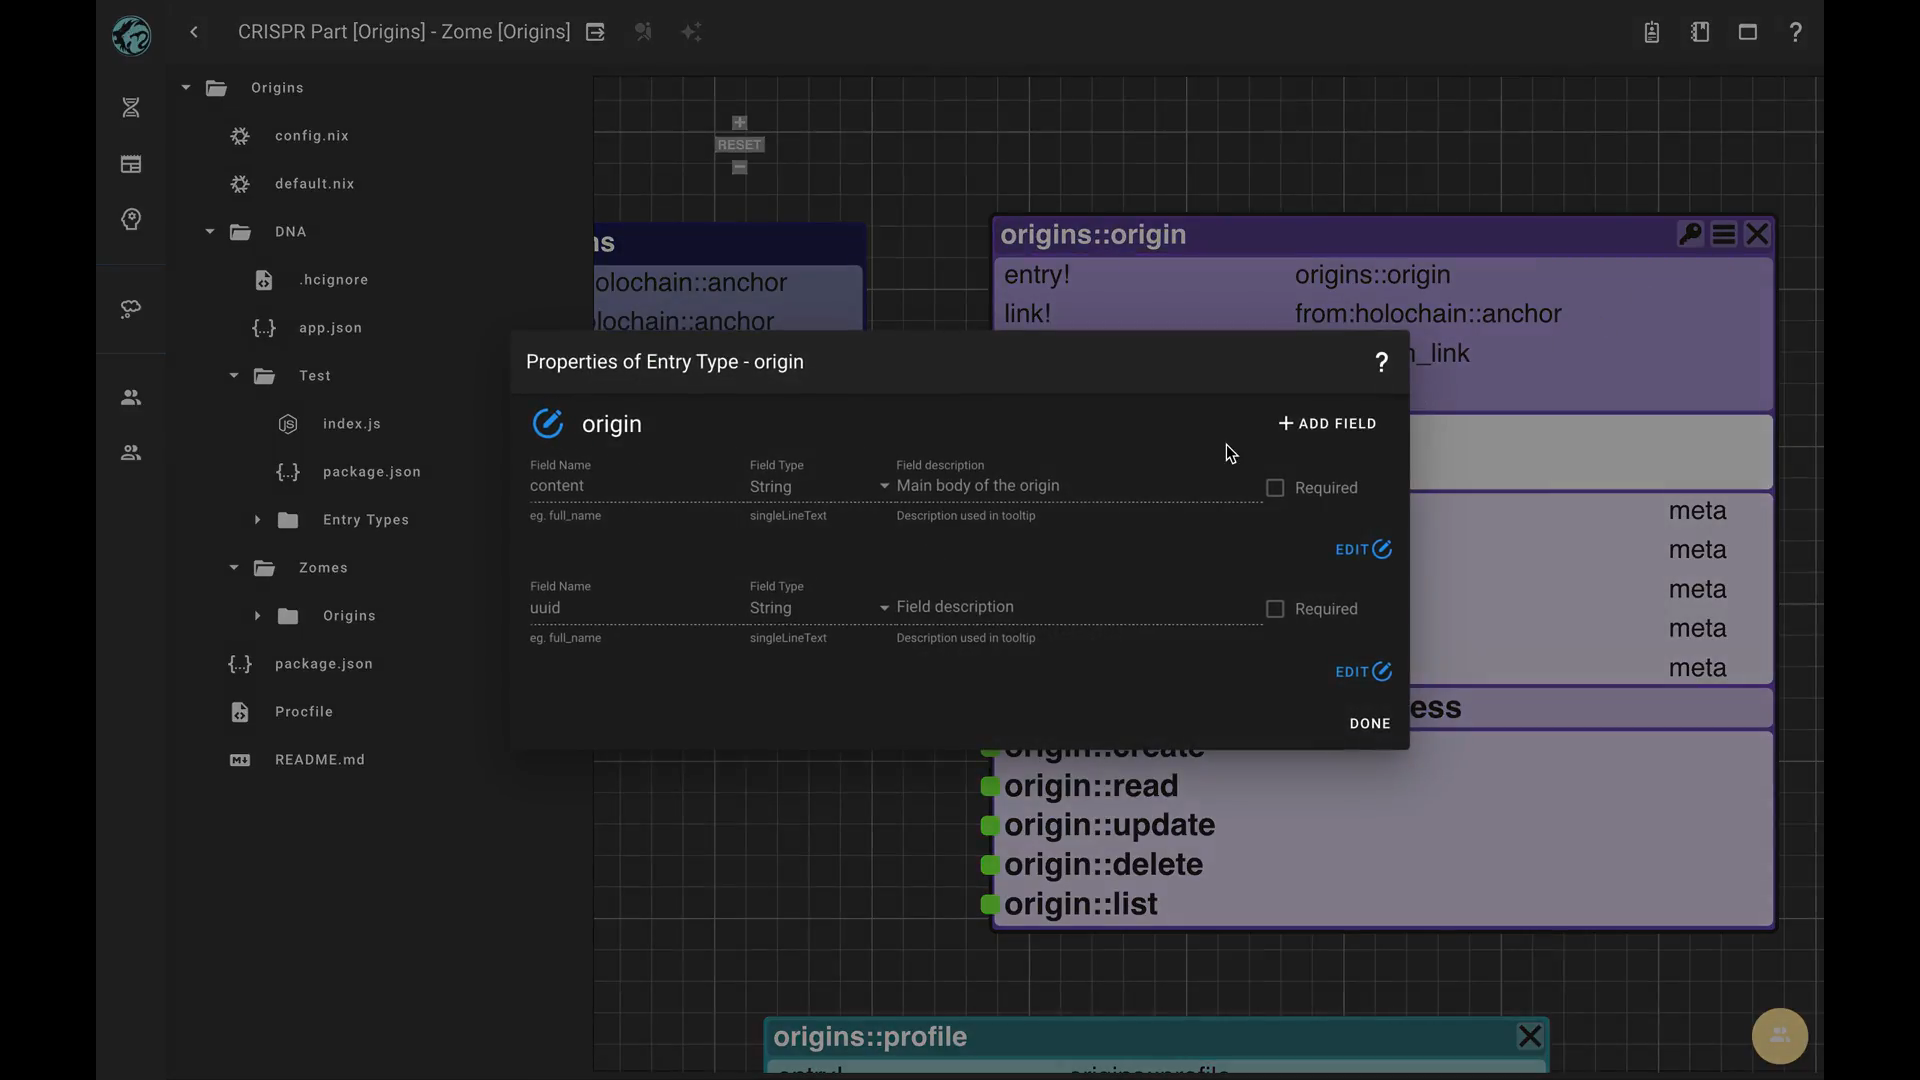This screenshot has height=1080, width=1920.
Task: Click the round people button at the bottom right
Action: (1779, 1036)
